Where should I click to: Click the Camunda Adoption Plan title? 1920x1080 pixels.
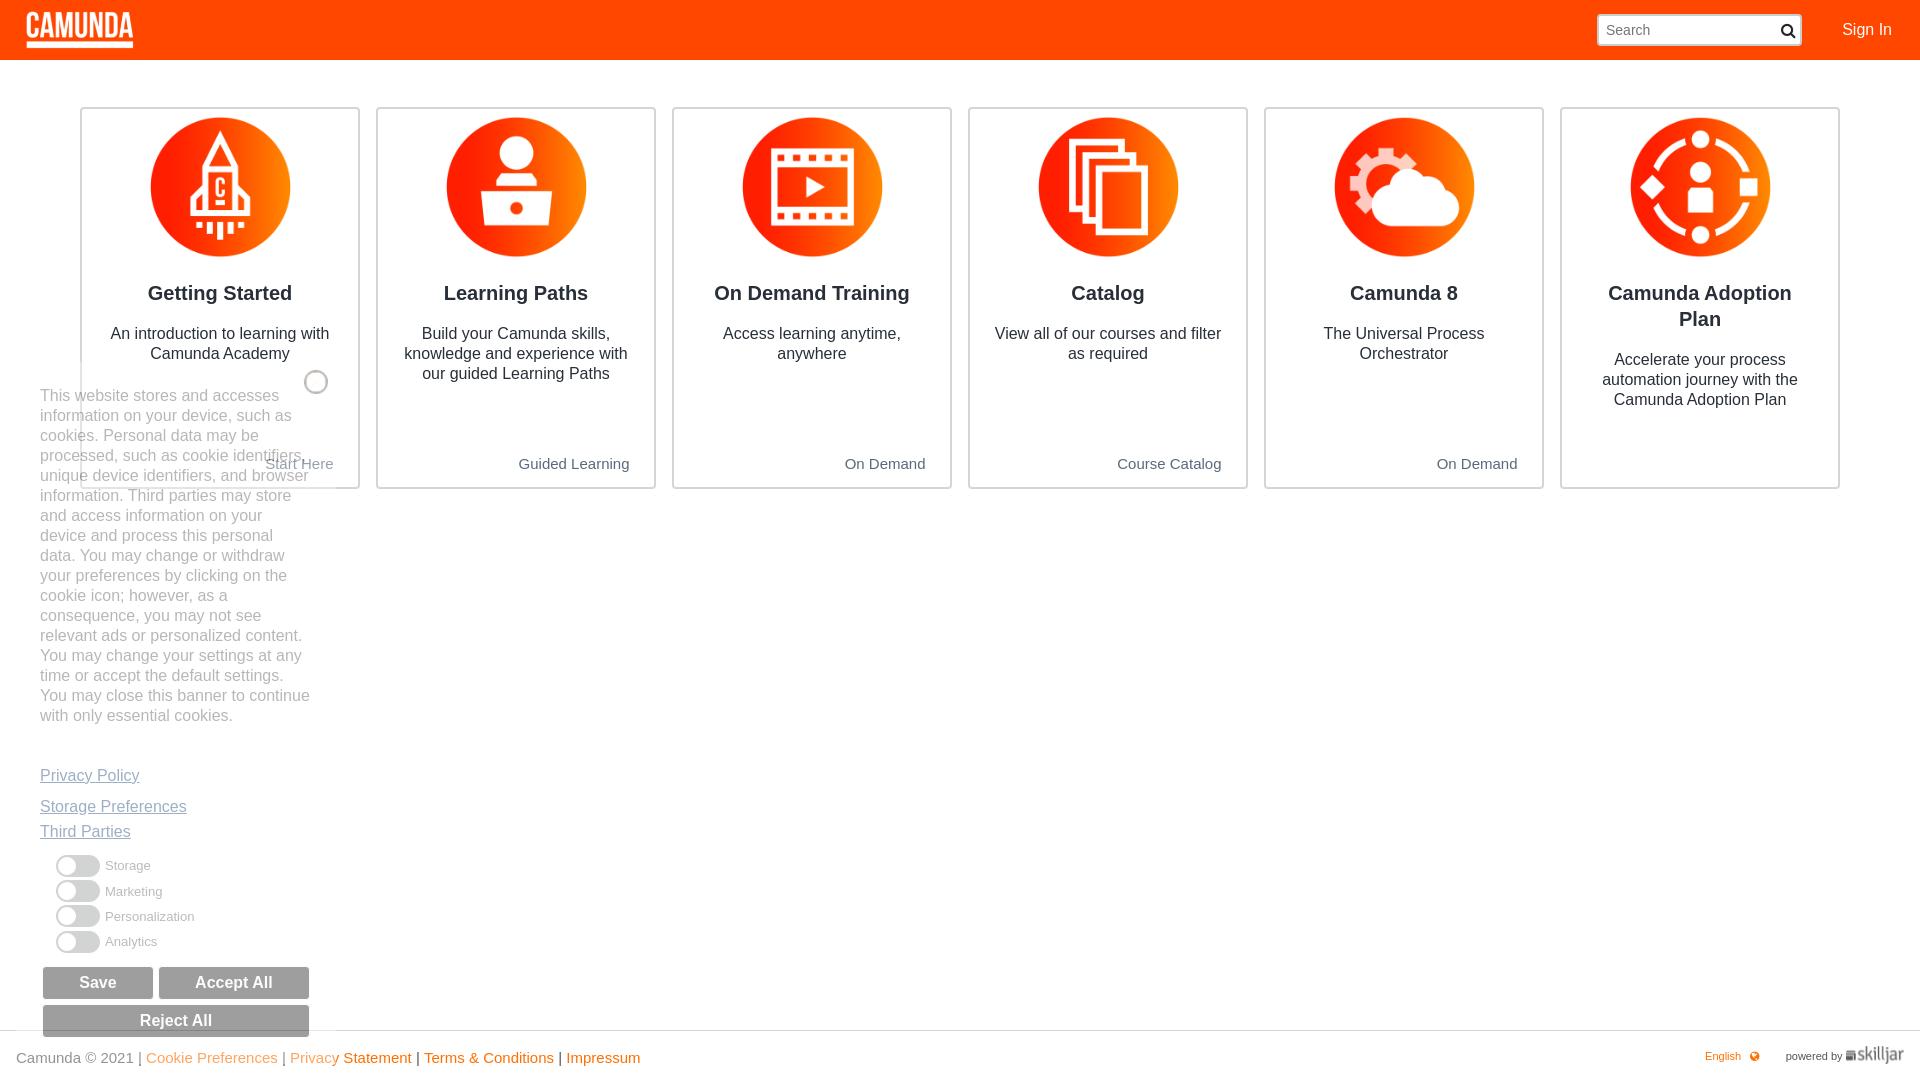1700,306
